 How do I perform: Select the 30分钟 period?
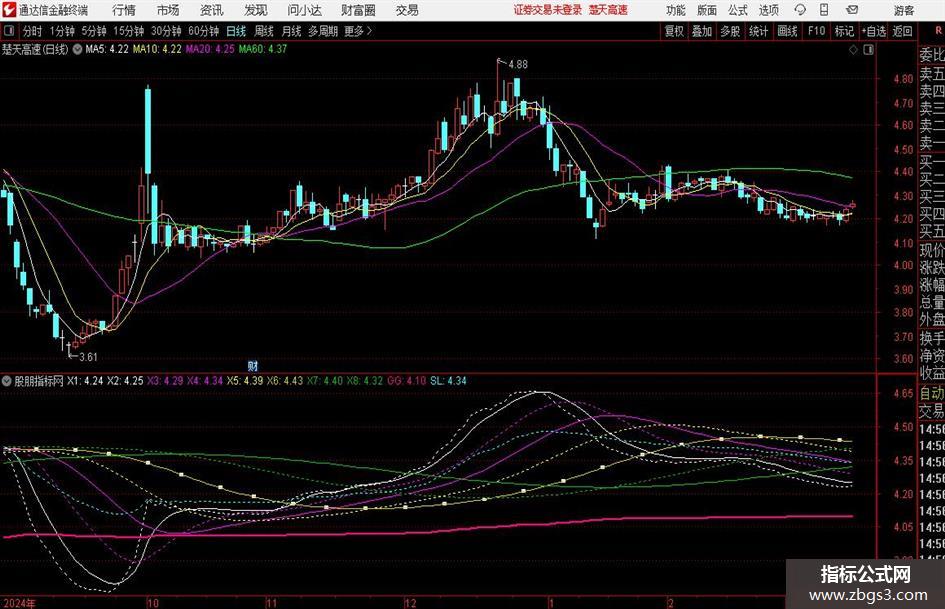(166, 31)
